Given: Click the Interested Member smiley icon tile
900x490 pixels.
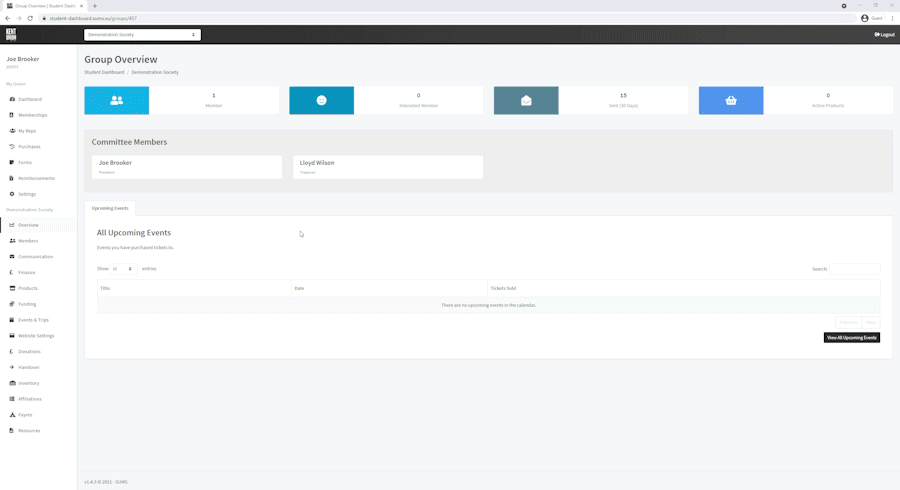Looking at the screenshot, I should 321,100.
